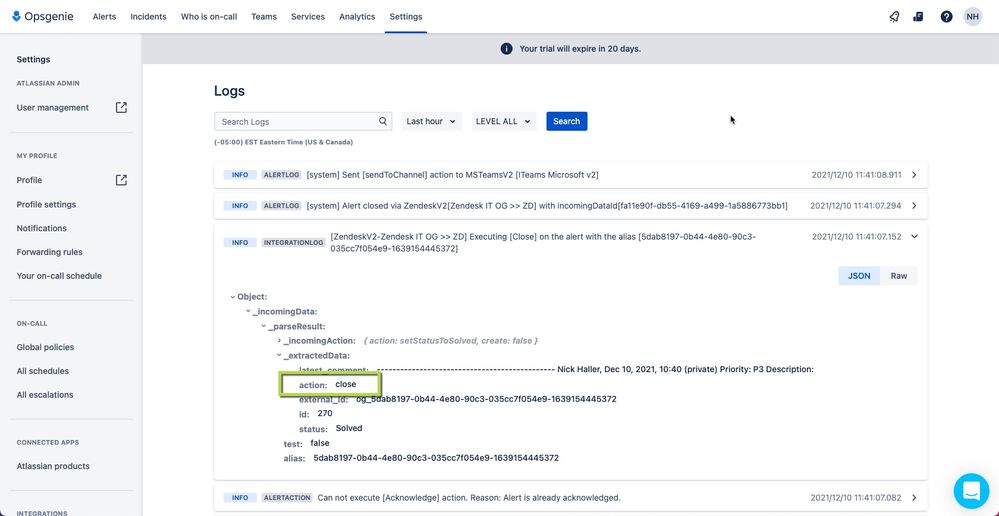Screen dimensions: 999x516
Task: Collapse the Object tree node
Action: point(233,297)
